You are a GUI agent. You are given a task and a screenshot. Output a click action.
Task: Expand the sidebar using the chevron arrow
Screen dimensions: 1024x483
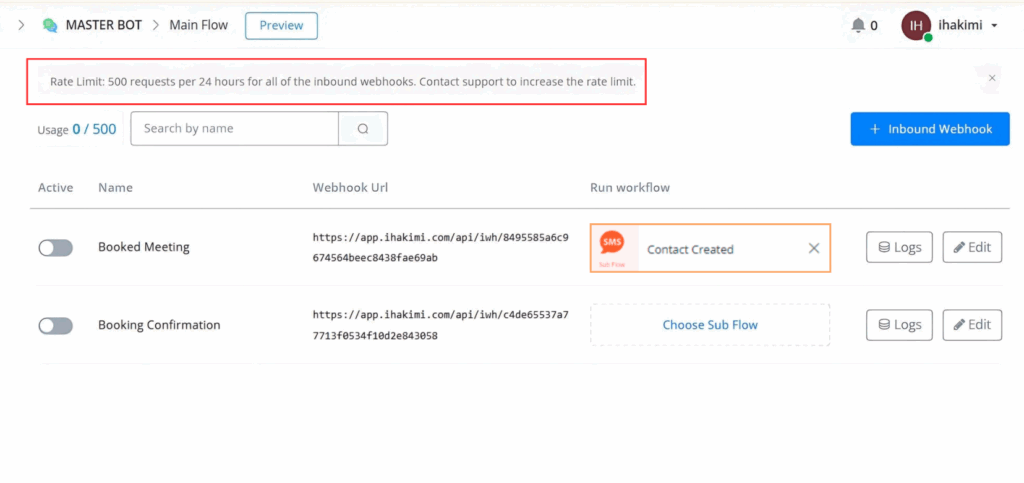(x=21, y=25)
